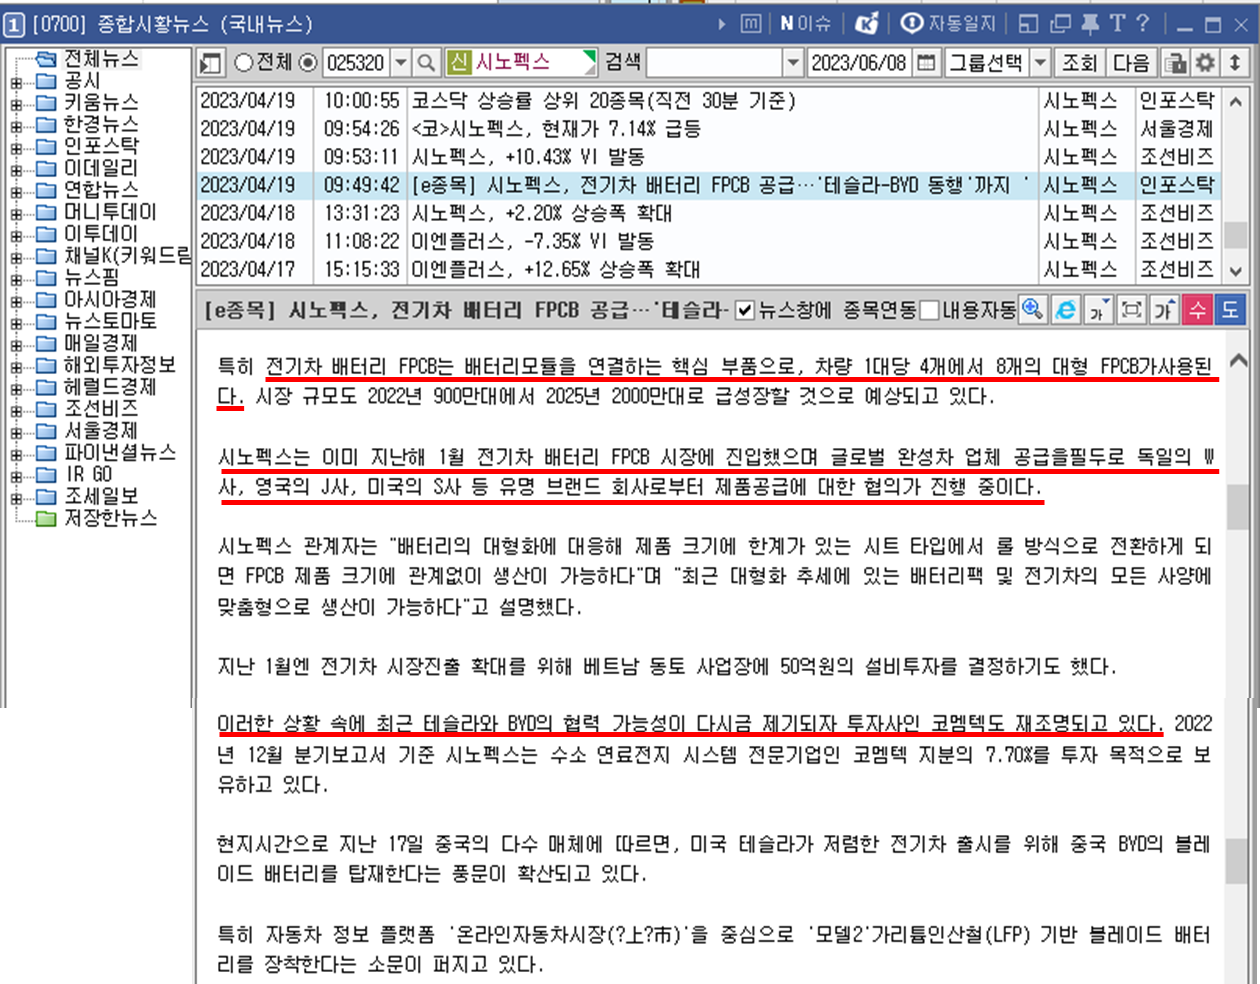Click the T text icon in title bar
Screen dimensions: 1260x984
point(1117,23)
